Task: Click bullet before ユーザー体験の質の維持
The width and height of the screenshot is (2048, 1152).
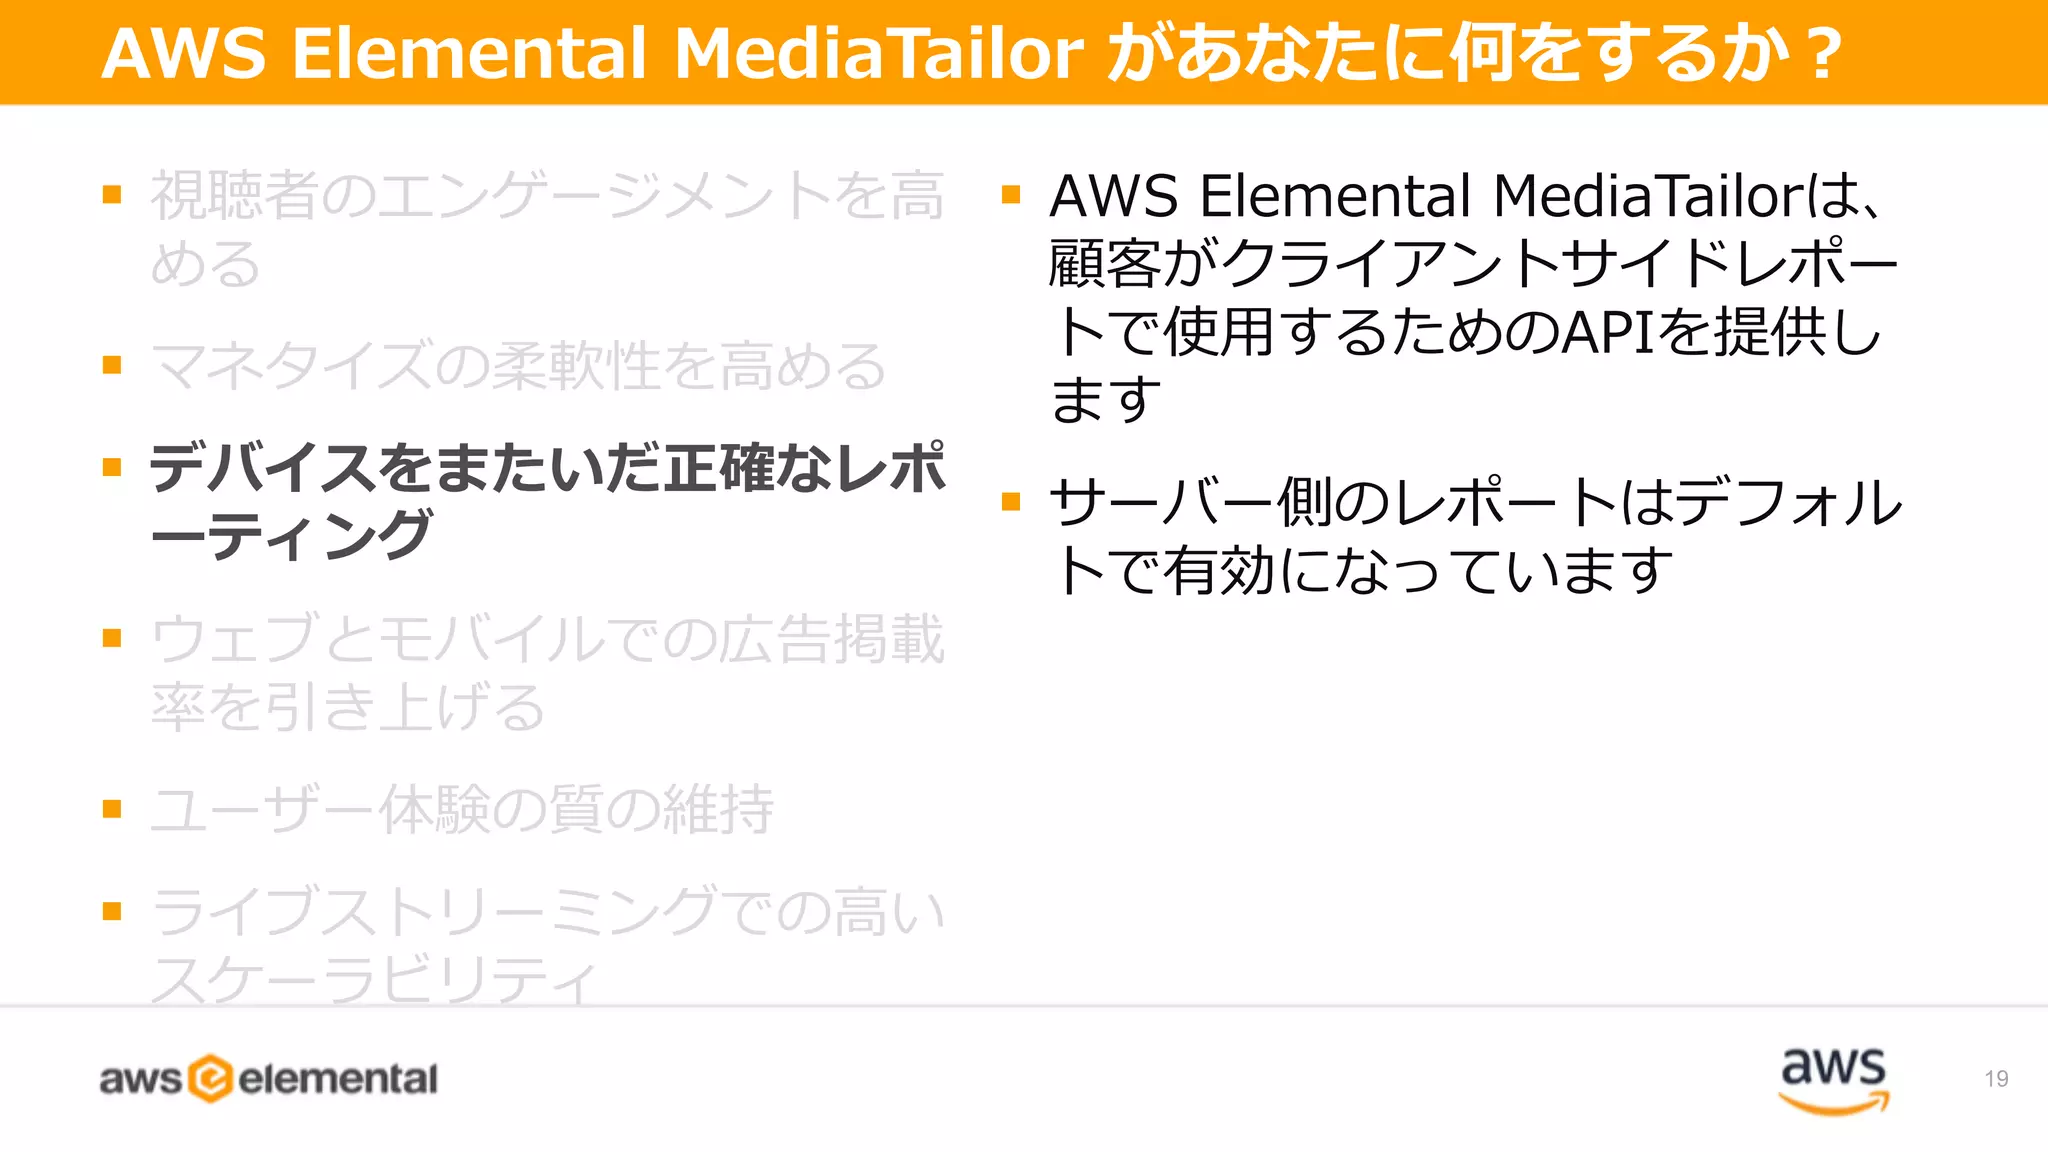Action: 112,808
